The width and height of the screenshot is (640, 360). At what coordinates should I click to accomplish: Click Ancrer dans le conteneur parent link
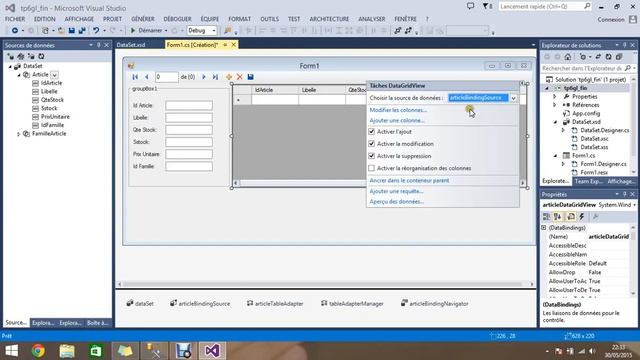[x=409, y=180]
